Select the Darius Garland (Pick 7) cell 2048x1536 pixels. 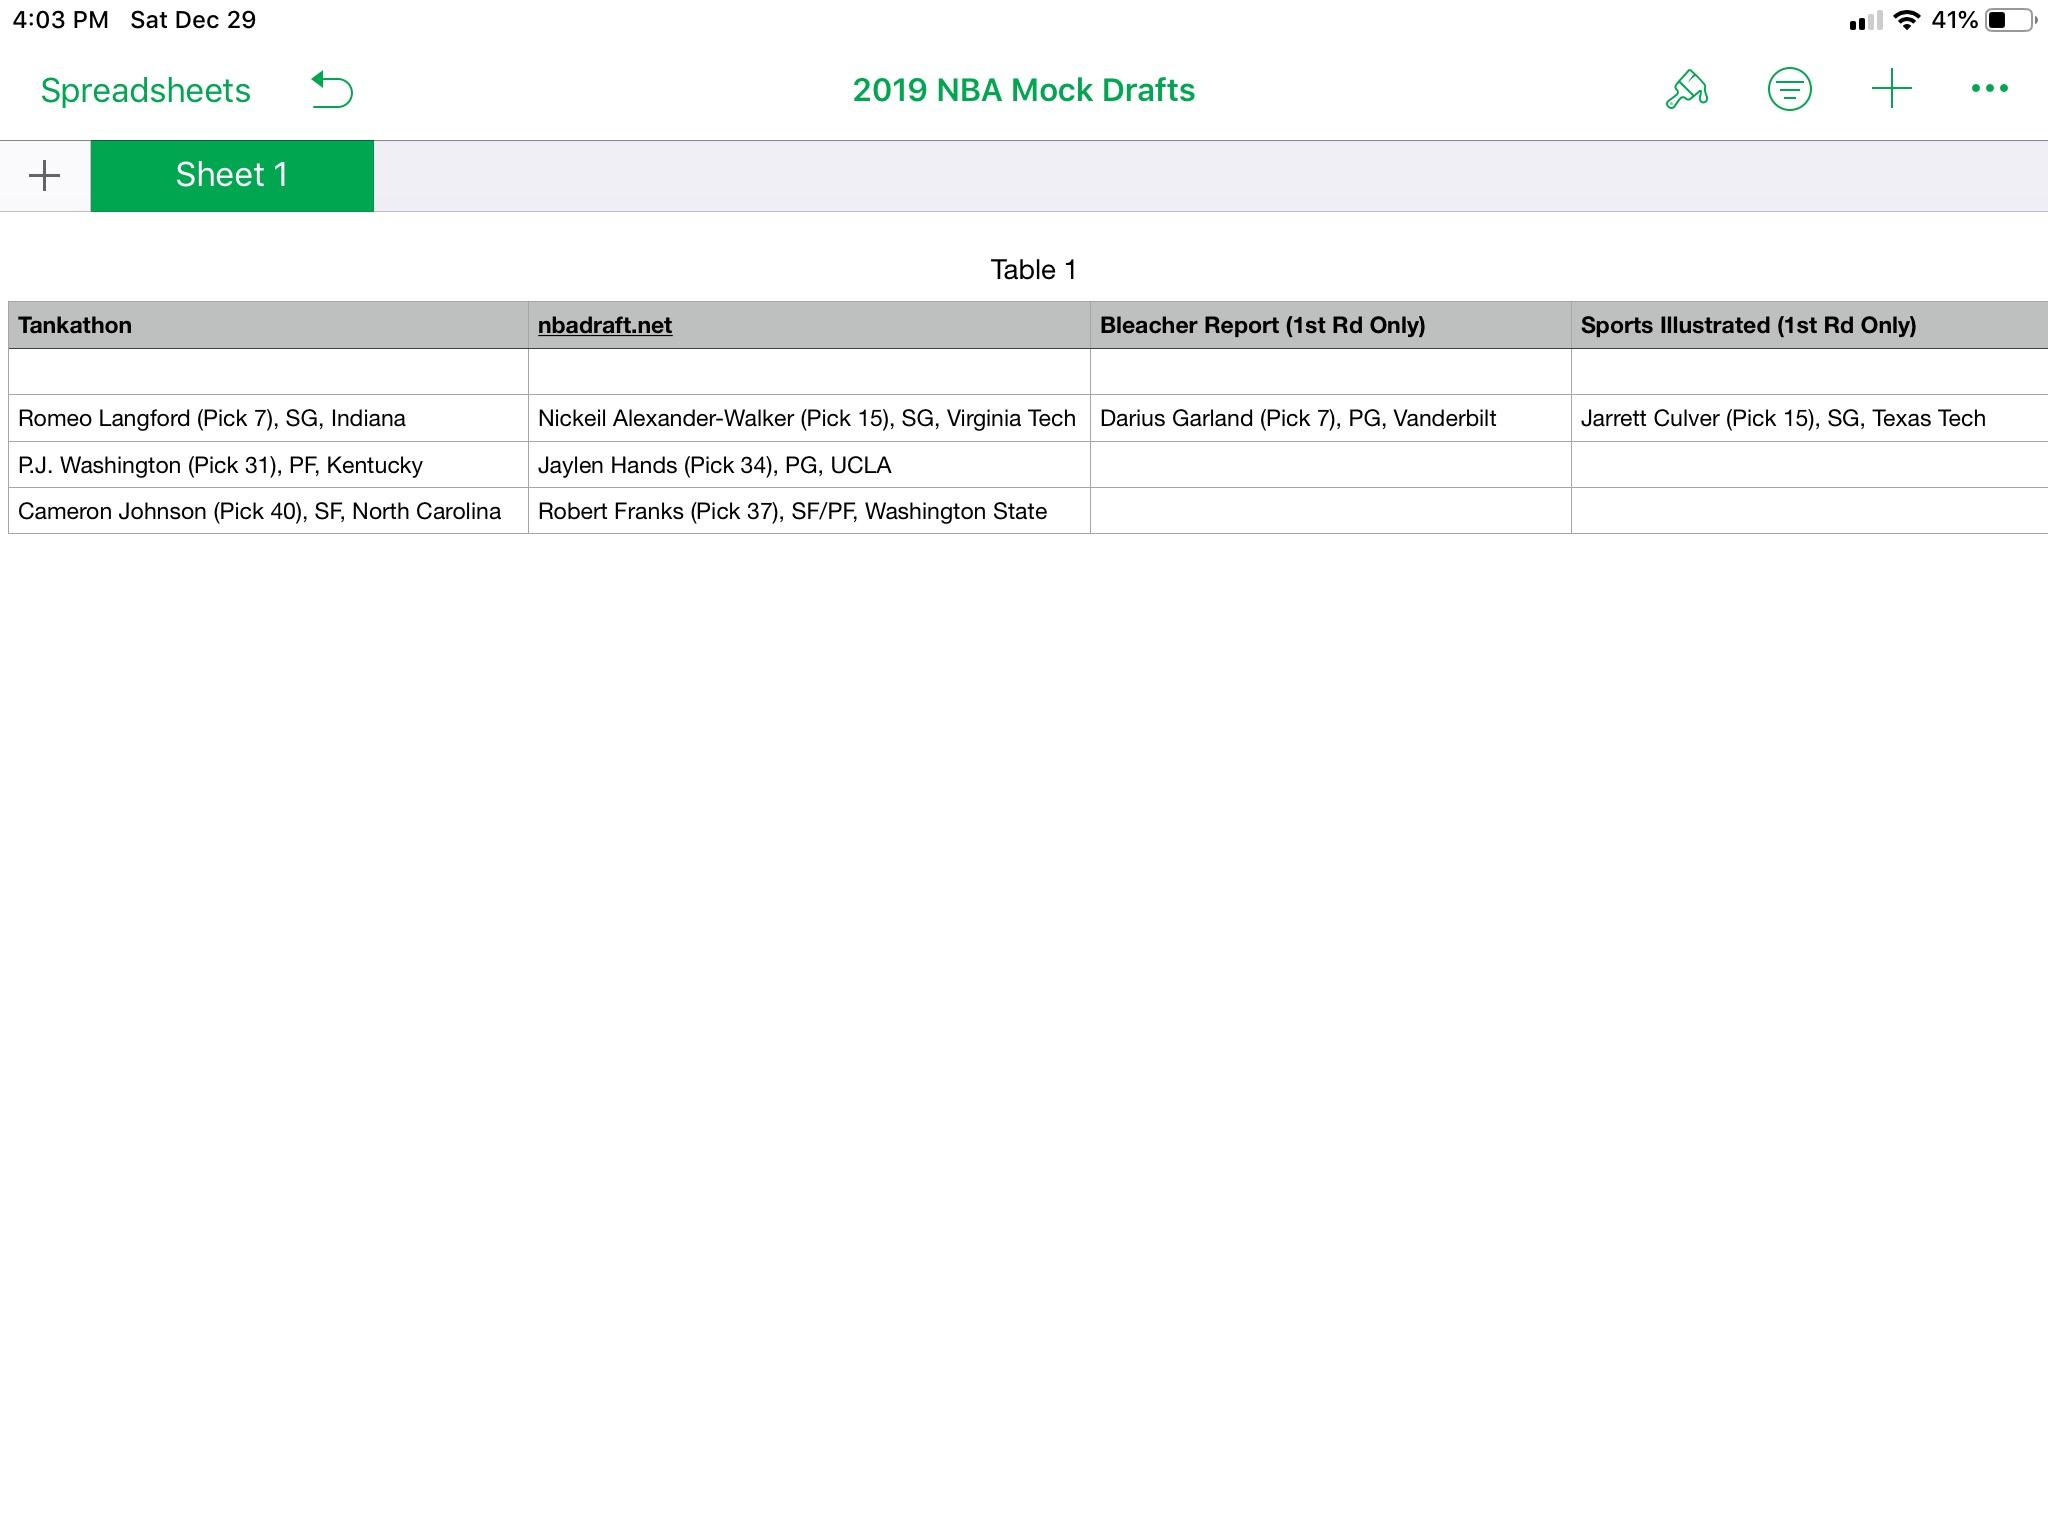pyautogui.click(x=1330, y=418)
